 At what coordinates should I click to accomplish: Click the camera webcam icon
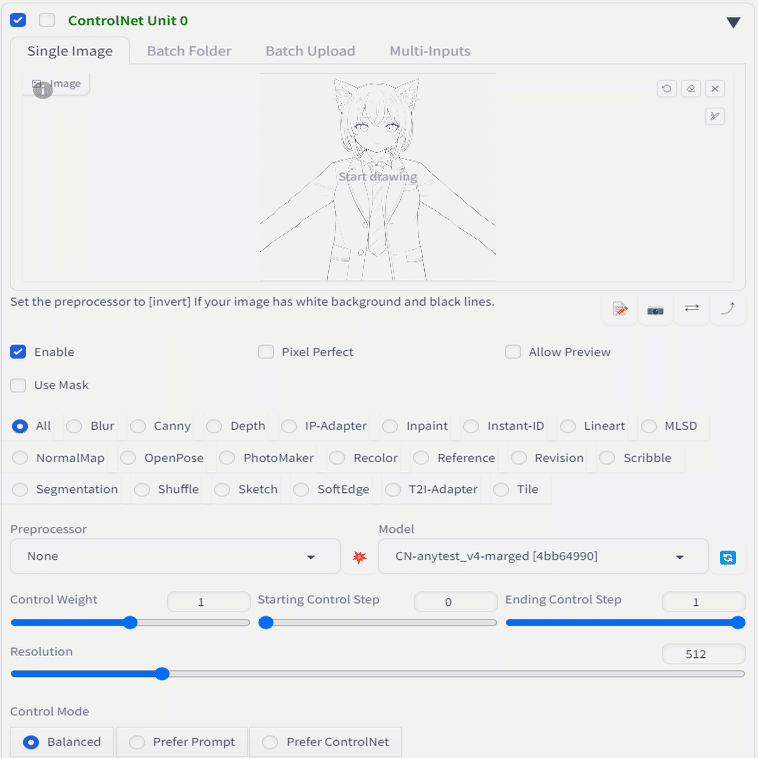pyautogui.click(x=655, y=309)
